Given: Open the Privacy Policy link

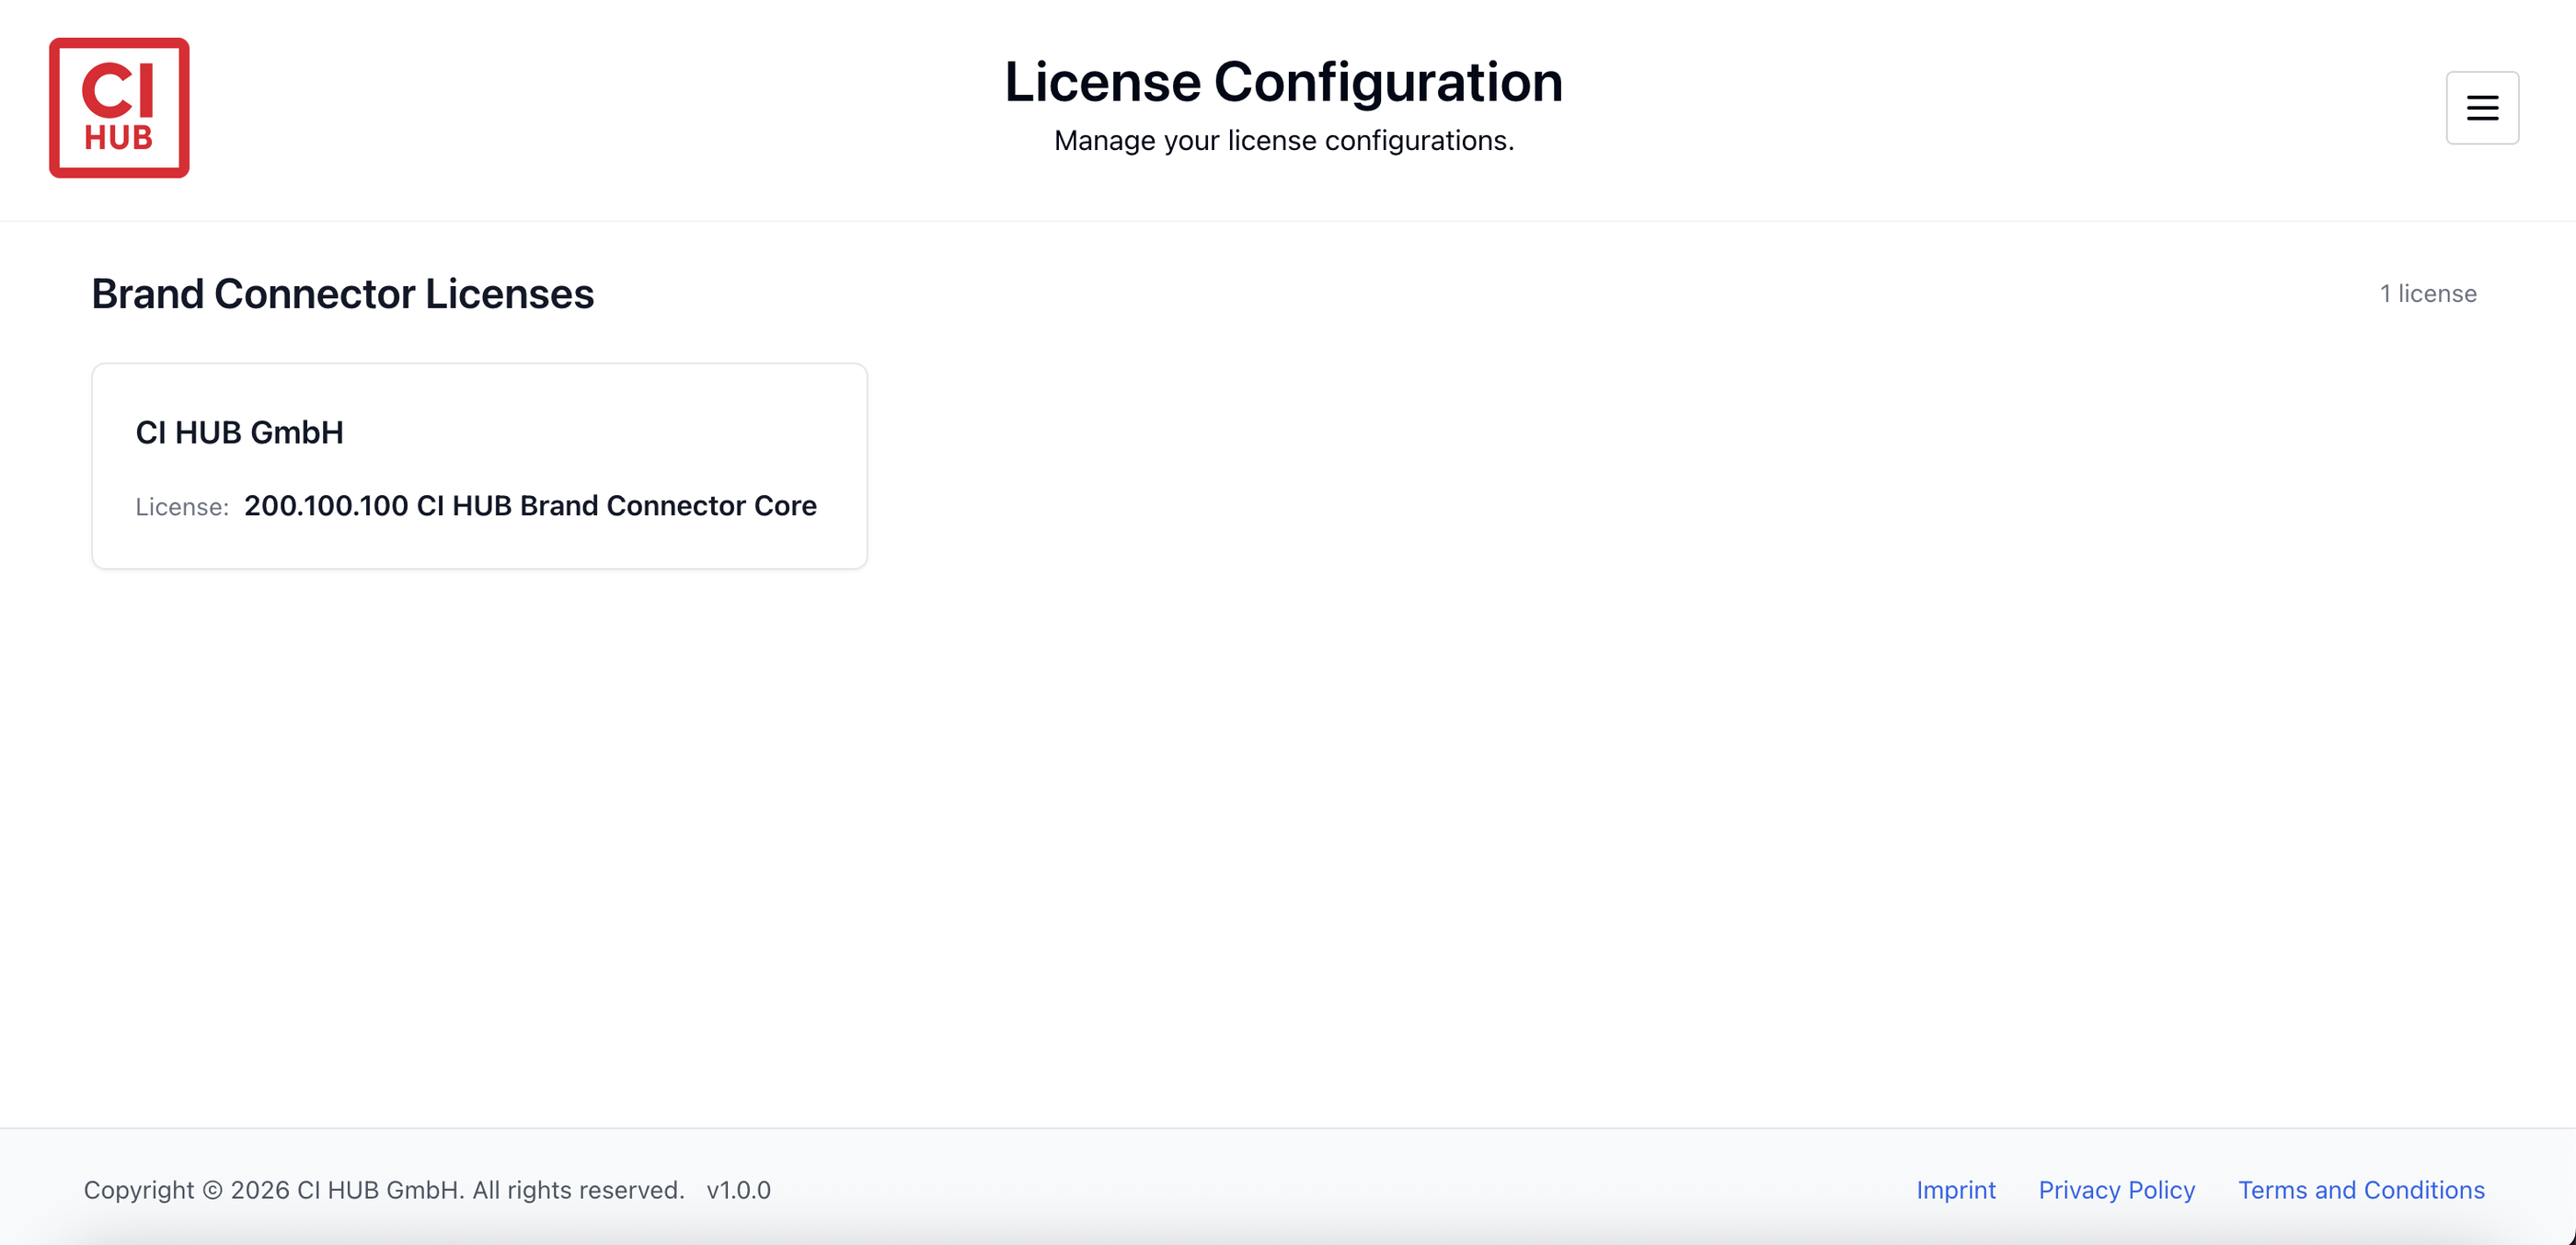Looking at the screenshot, I should coord(2116,1189).
